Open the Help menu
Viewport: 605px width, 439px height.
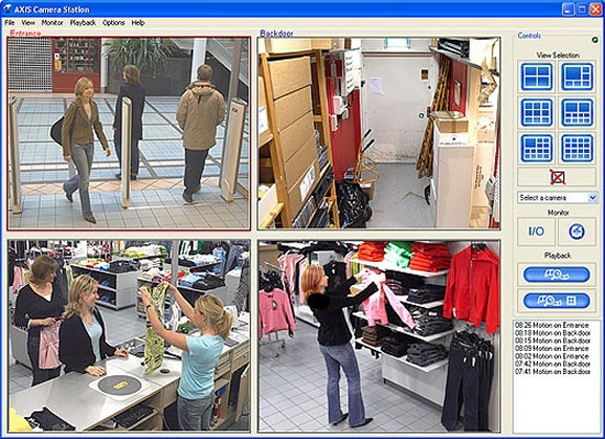(138, 22)
